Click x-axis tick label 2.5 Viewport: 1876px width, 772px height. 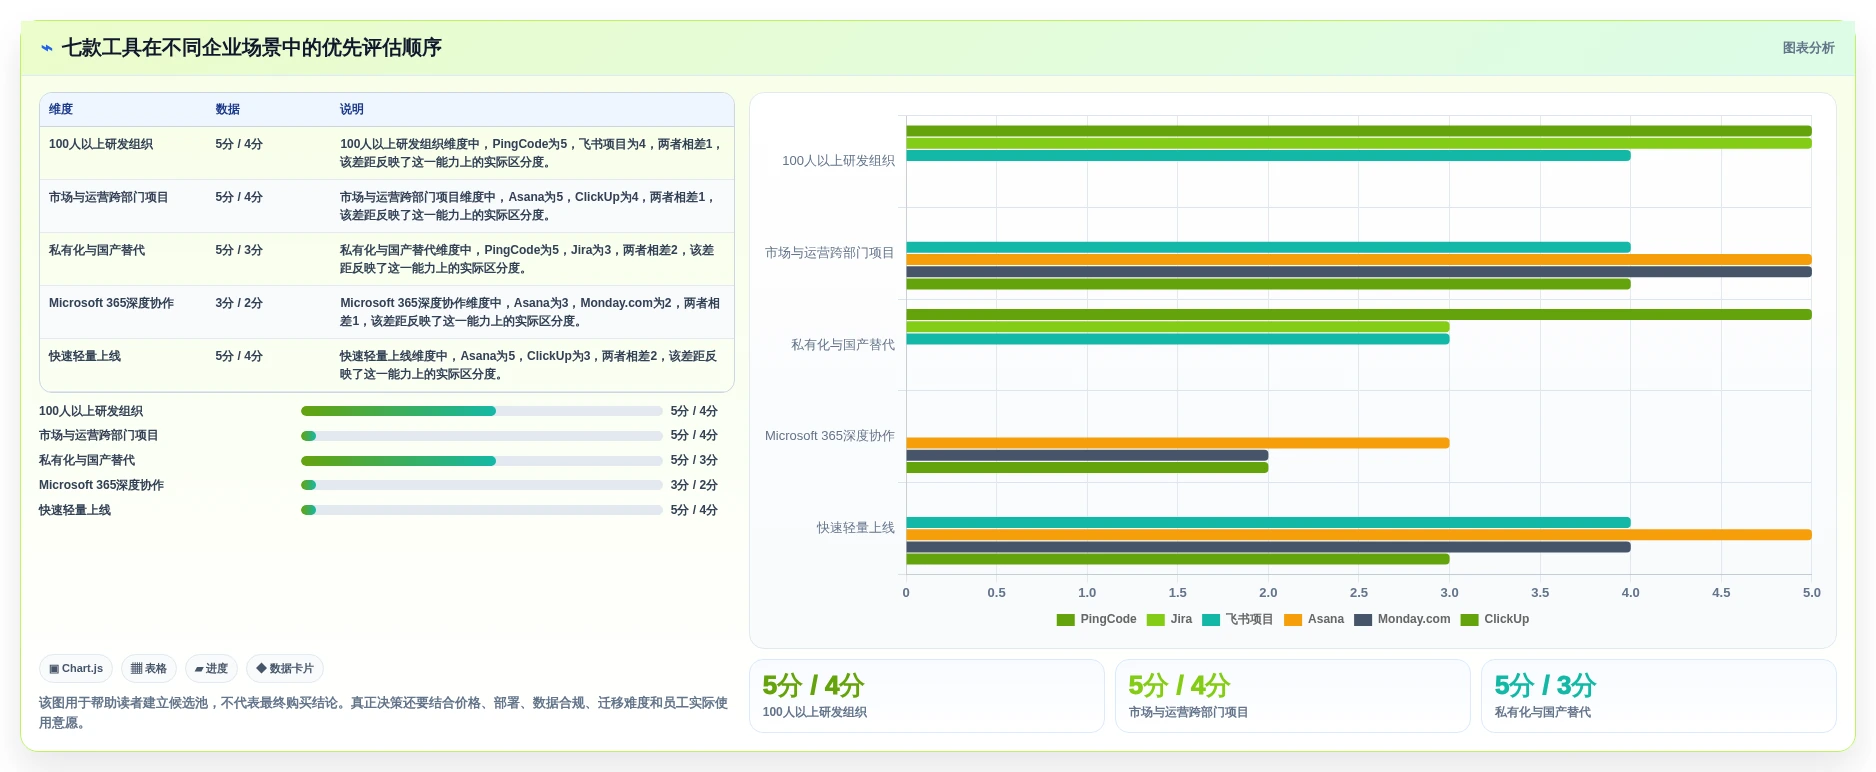coord(1359,593)
